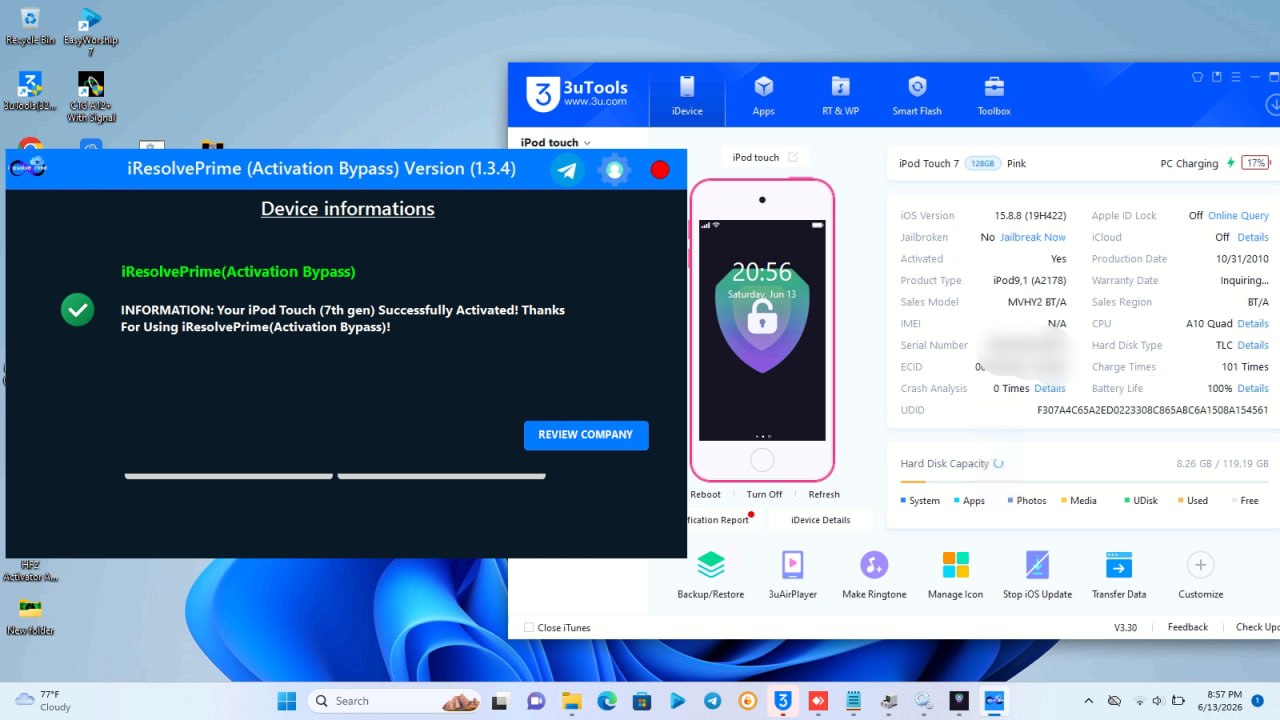Click the edit icon beside the iPod touch name

pyautogui.click(x=793, y=157)
